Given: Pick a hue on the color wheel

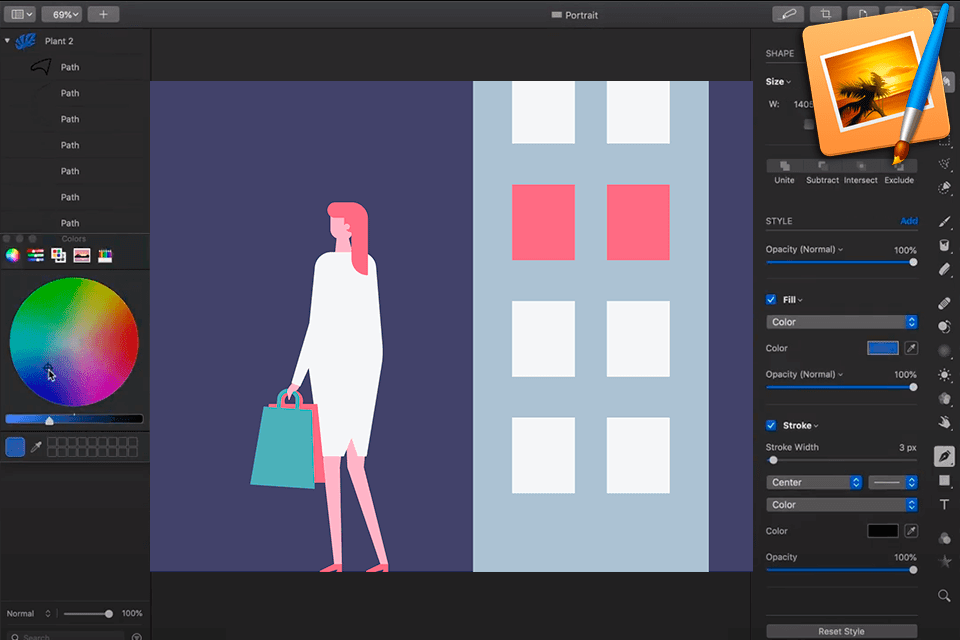Looking at the screenshot, I should (x=74, y=342).
